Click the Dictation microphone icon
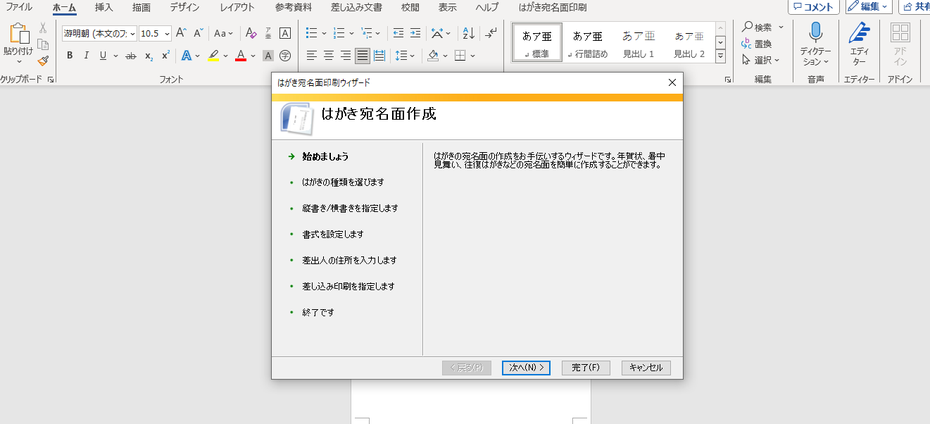This screenshot has height=424, width=930. [x=816, y=33]
